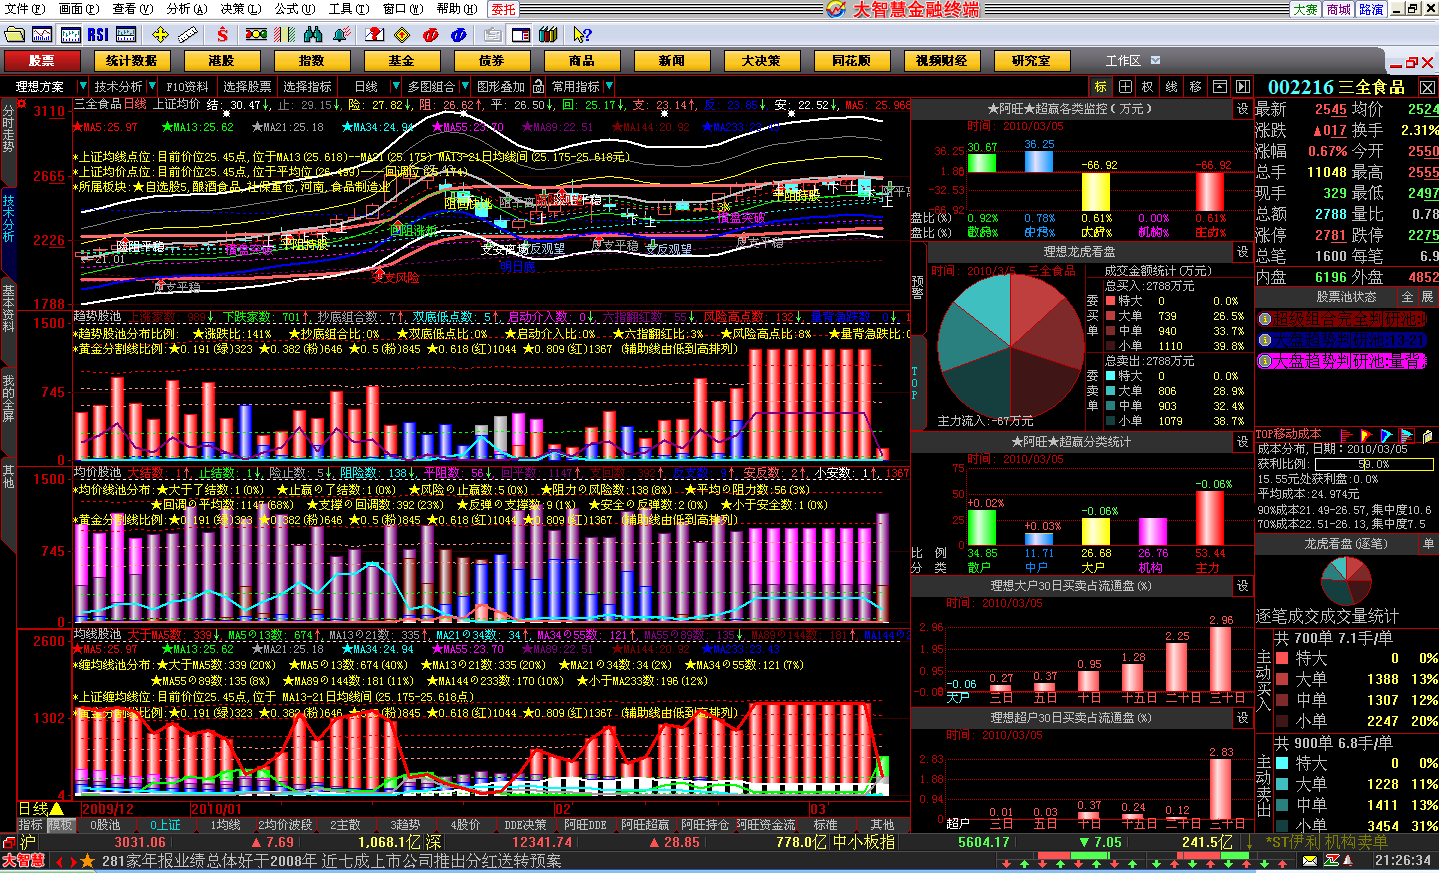Select the ruler measurement tool icon
Screen dimensions: 1439x873
coord(187,34)
